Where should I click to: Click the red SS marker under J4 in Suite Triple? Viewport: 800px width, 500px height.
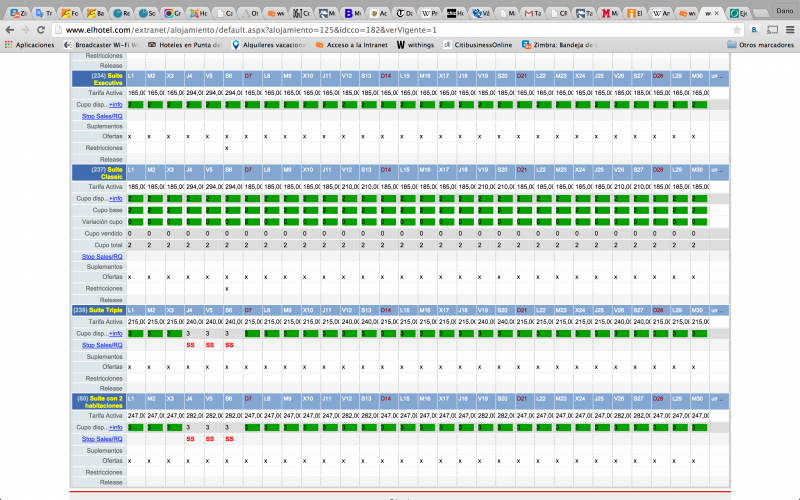click(189, 345)
